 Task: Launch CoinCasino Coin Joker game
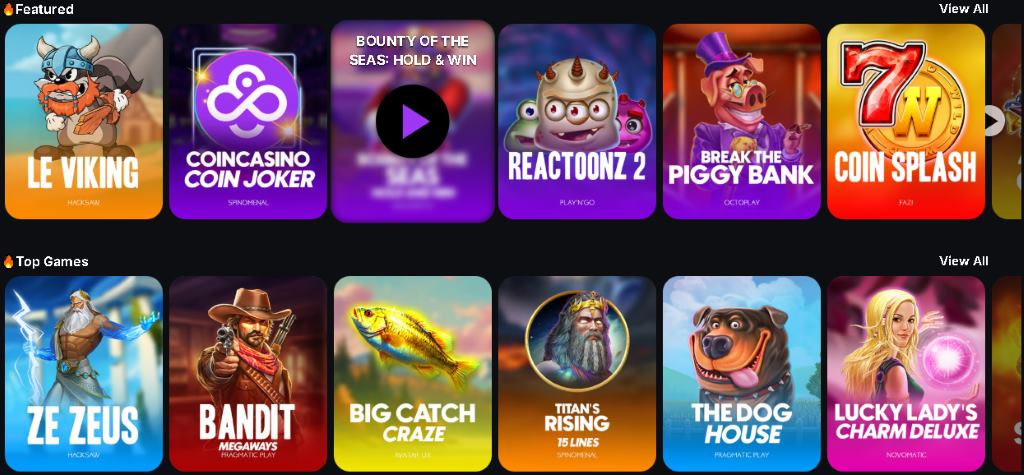[x=248, y=122]
